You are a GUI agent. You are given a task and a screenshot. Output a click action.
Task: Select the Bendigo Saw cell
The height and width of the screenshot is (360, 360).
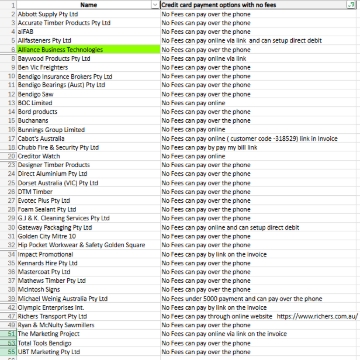[88, 94]
